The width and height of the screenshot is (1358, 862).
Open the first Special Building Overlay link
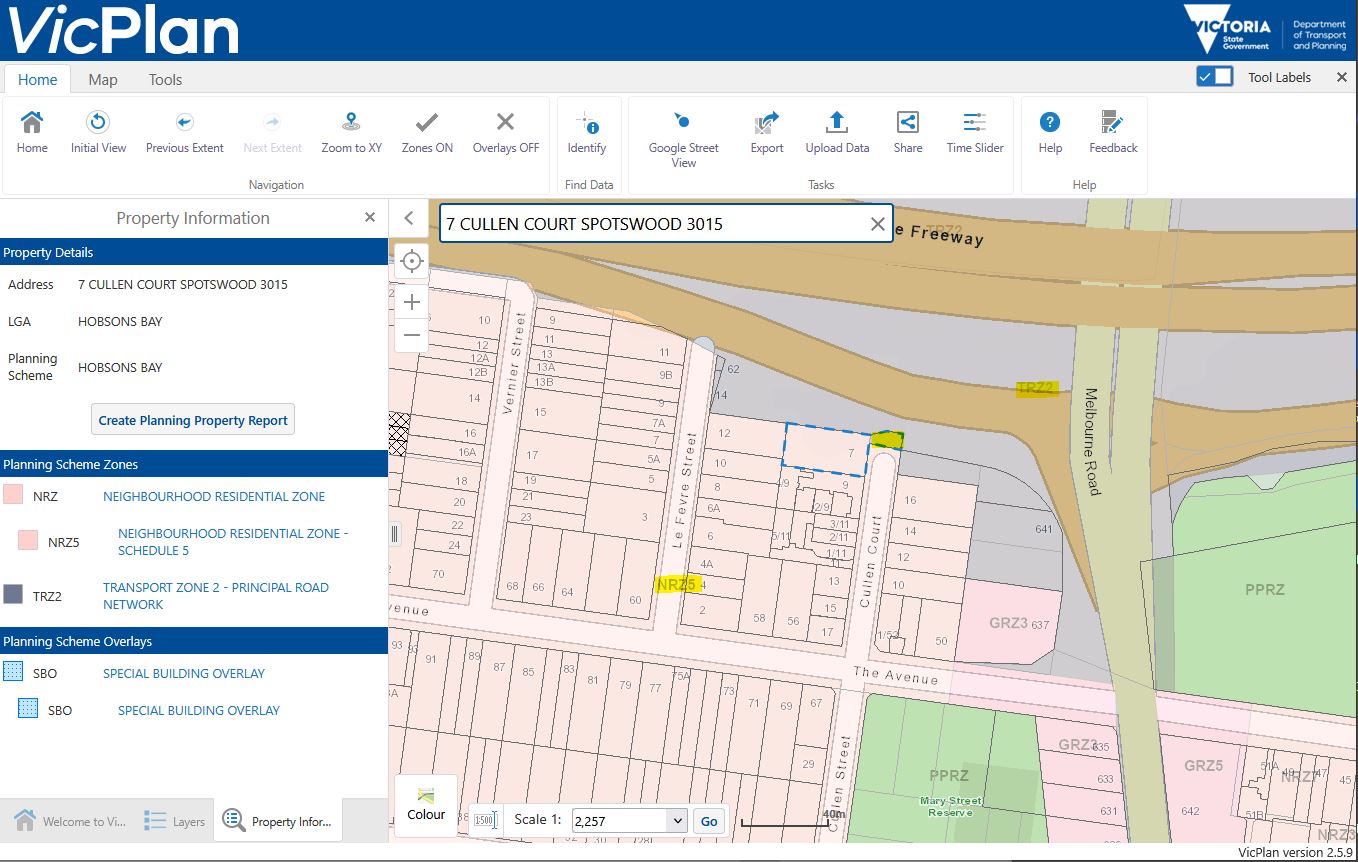(x=184, y=674)
